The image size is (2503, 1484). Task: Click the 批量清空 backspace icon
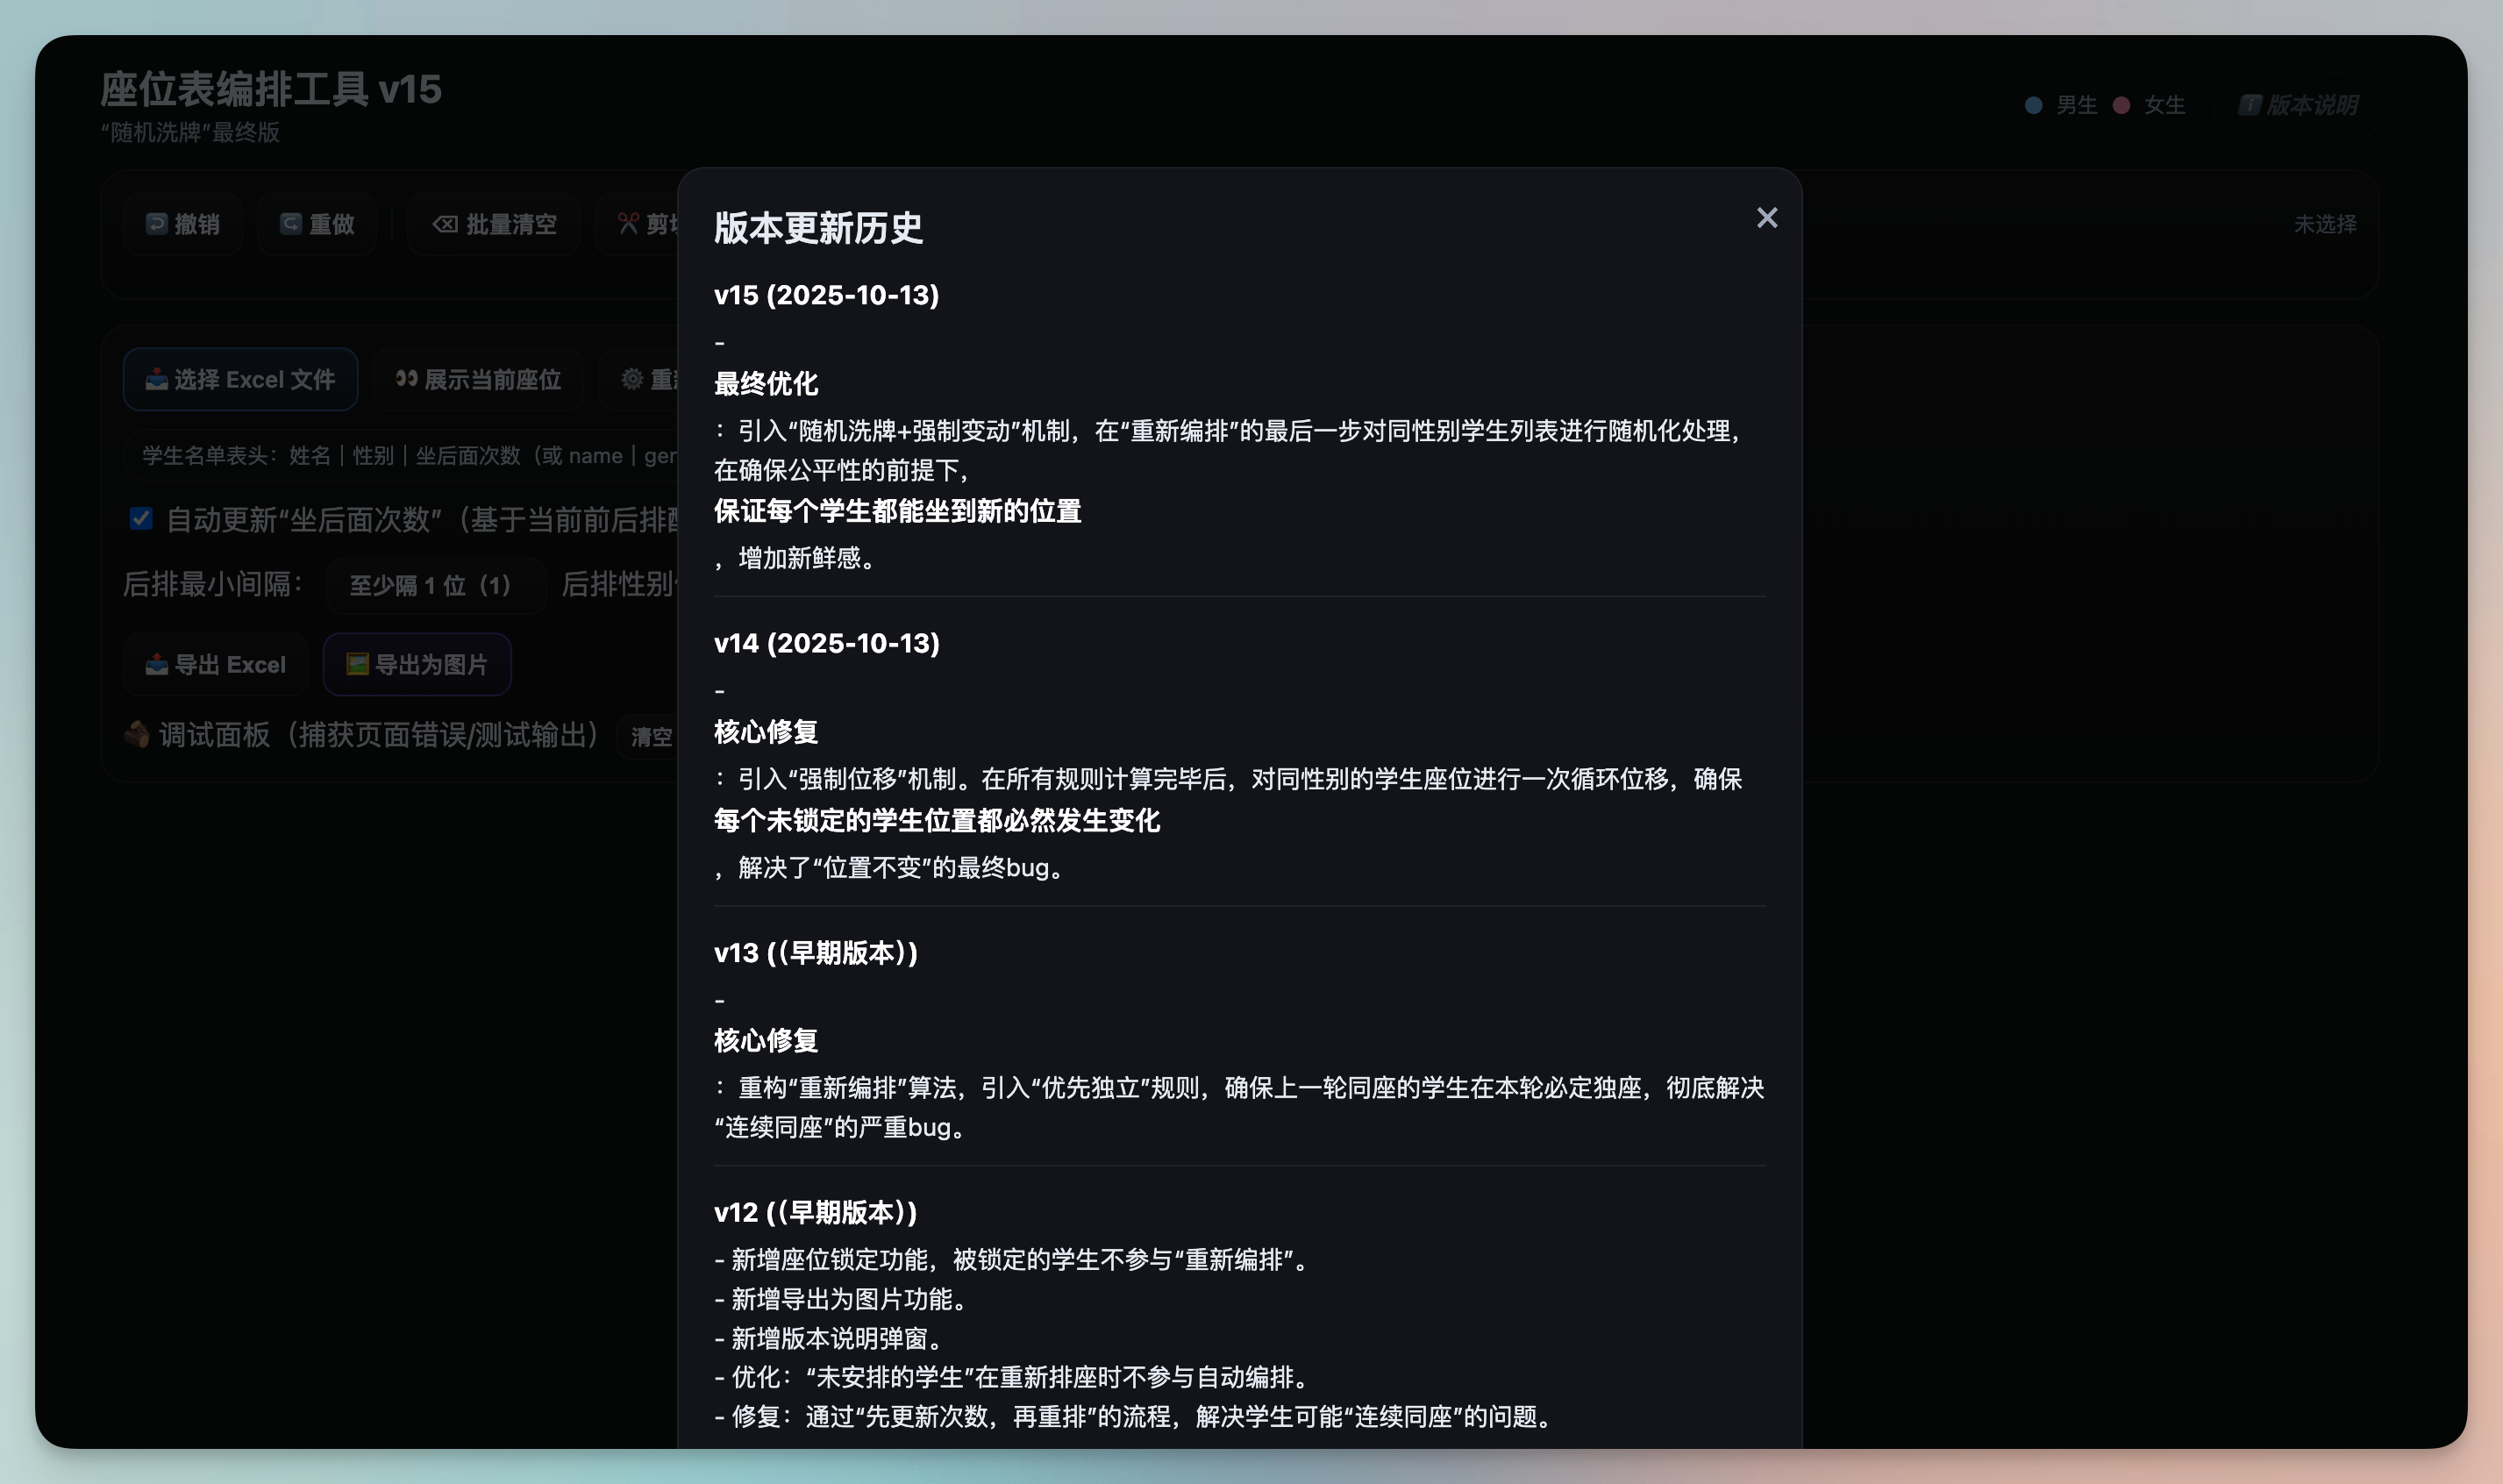[x=445, y=224]
